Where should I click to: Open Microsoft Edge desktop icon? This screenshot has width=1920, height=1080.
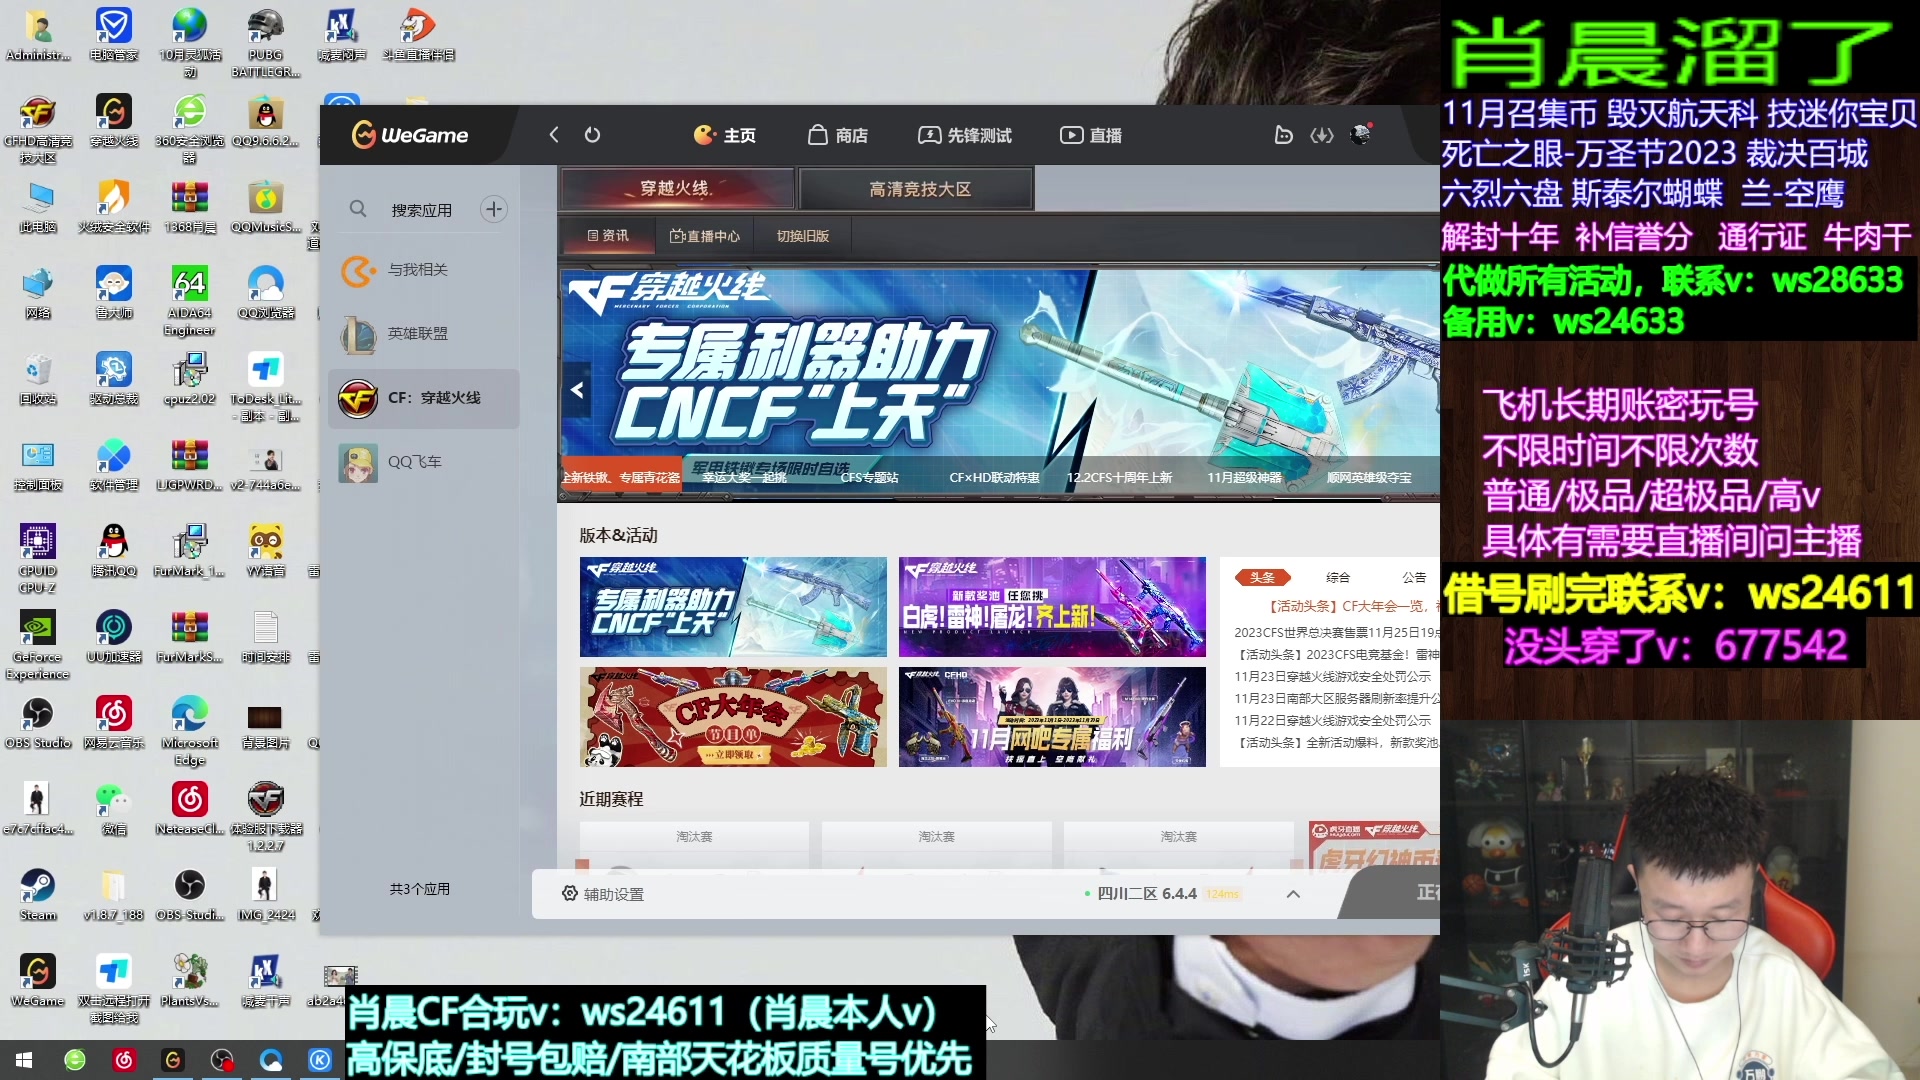[189, 731]
